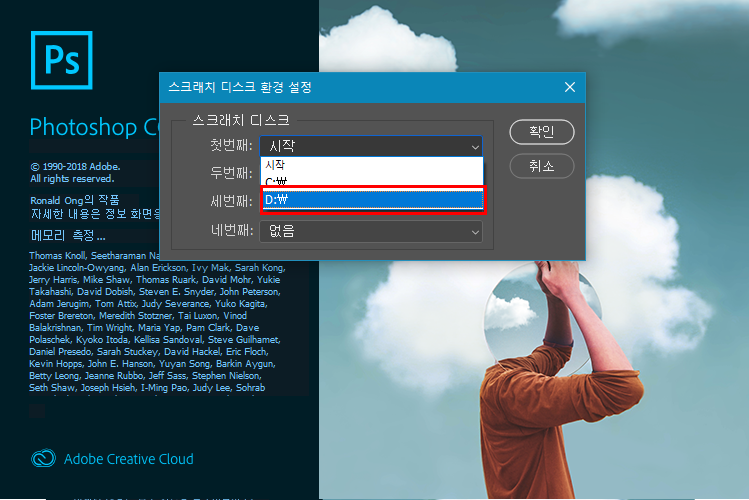Click the 스크래치 디스크 group label
The image size is (749, 500).
pyautogui.click(x=241, y=120)
